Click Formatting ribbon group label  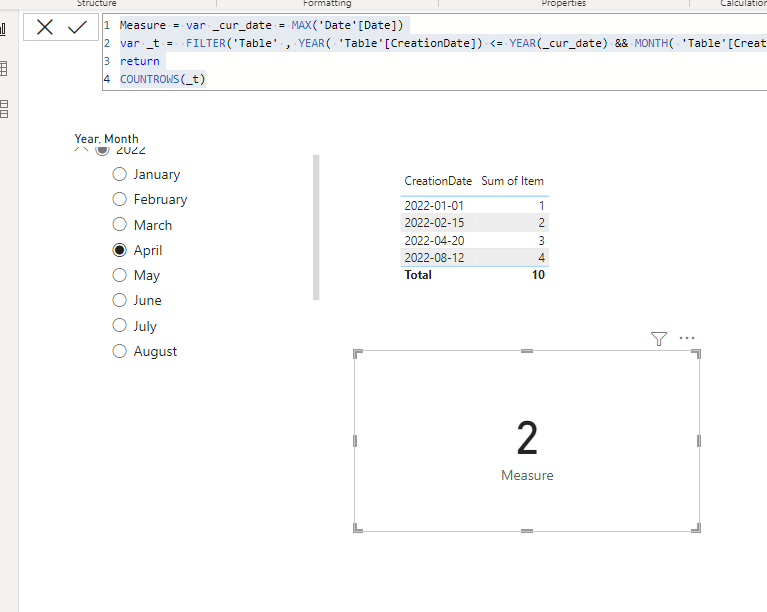(x=327, y=3)
